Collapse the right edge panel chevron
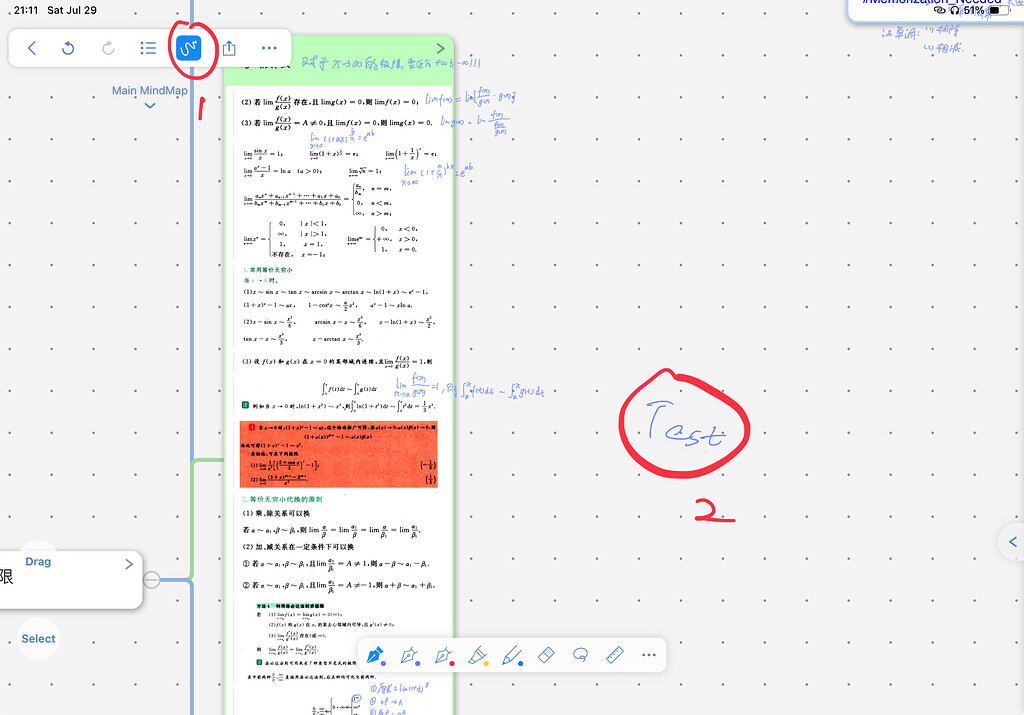This screenshot has width=1024, height=715. (1012, 541)
